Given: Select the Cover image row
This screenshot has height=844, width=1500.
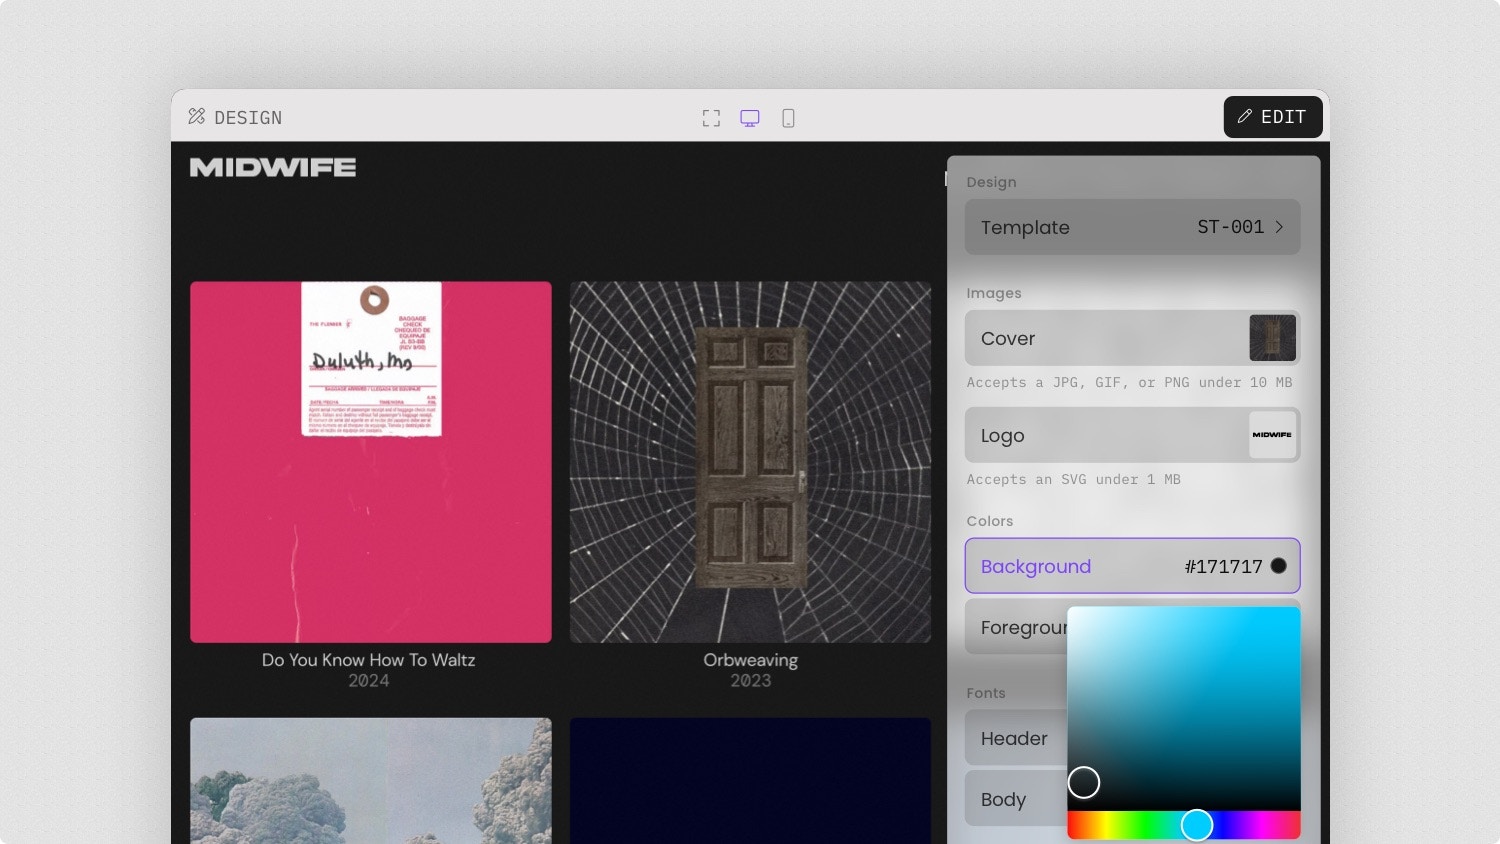Looking at the screenshot, I should (1132, 338).
